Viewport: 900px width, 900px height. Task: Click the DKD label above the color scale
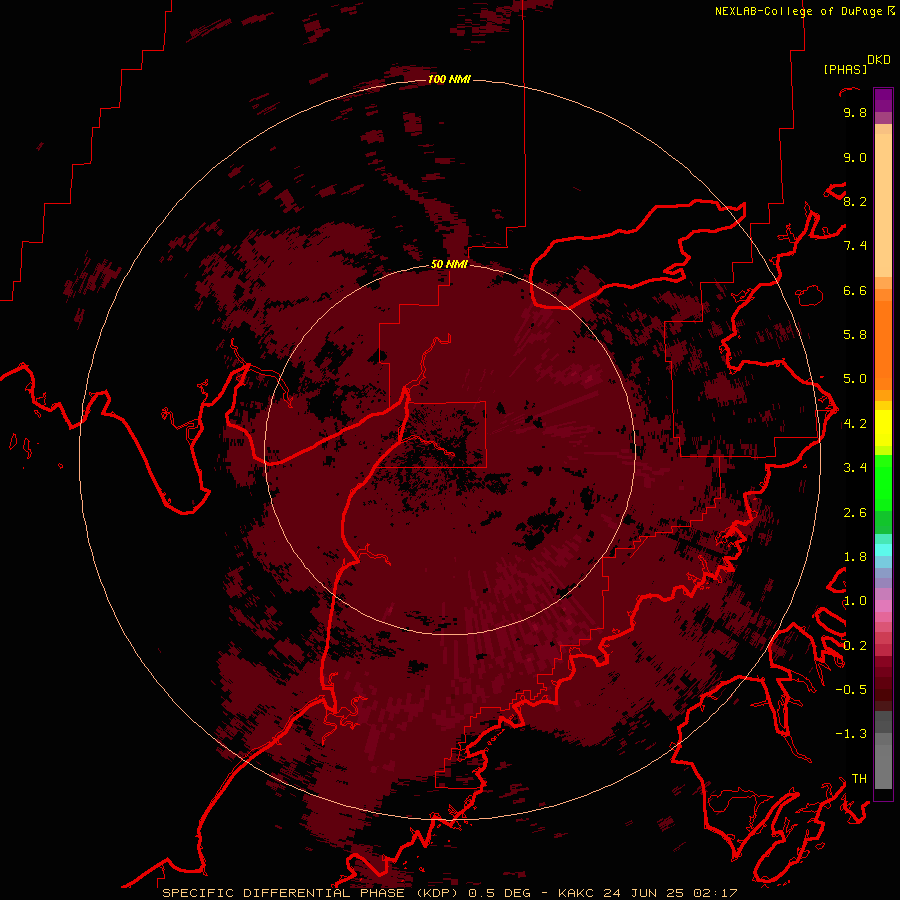tap(879, 60)
